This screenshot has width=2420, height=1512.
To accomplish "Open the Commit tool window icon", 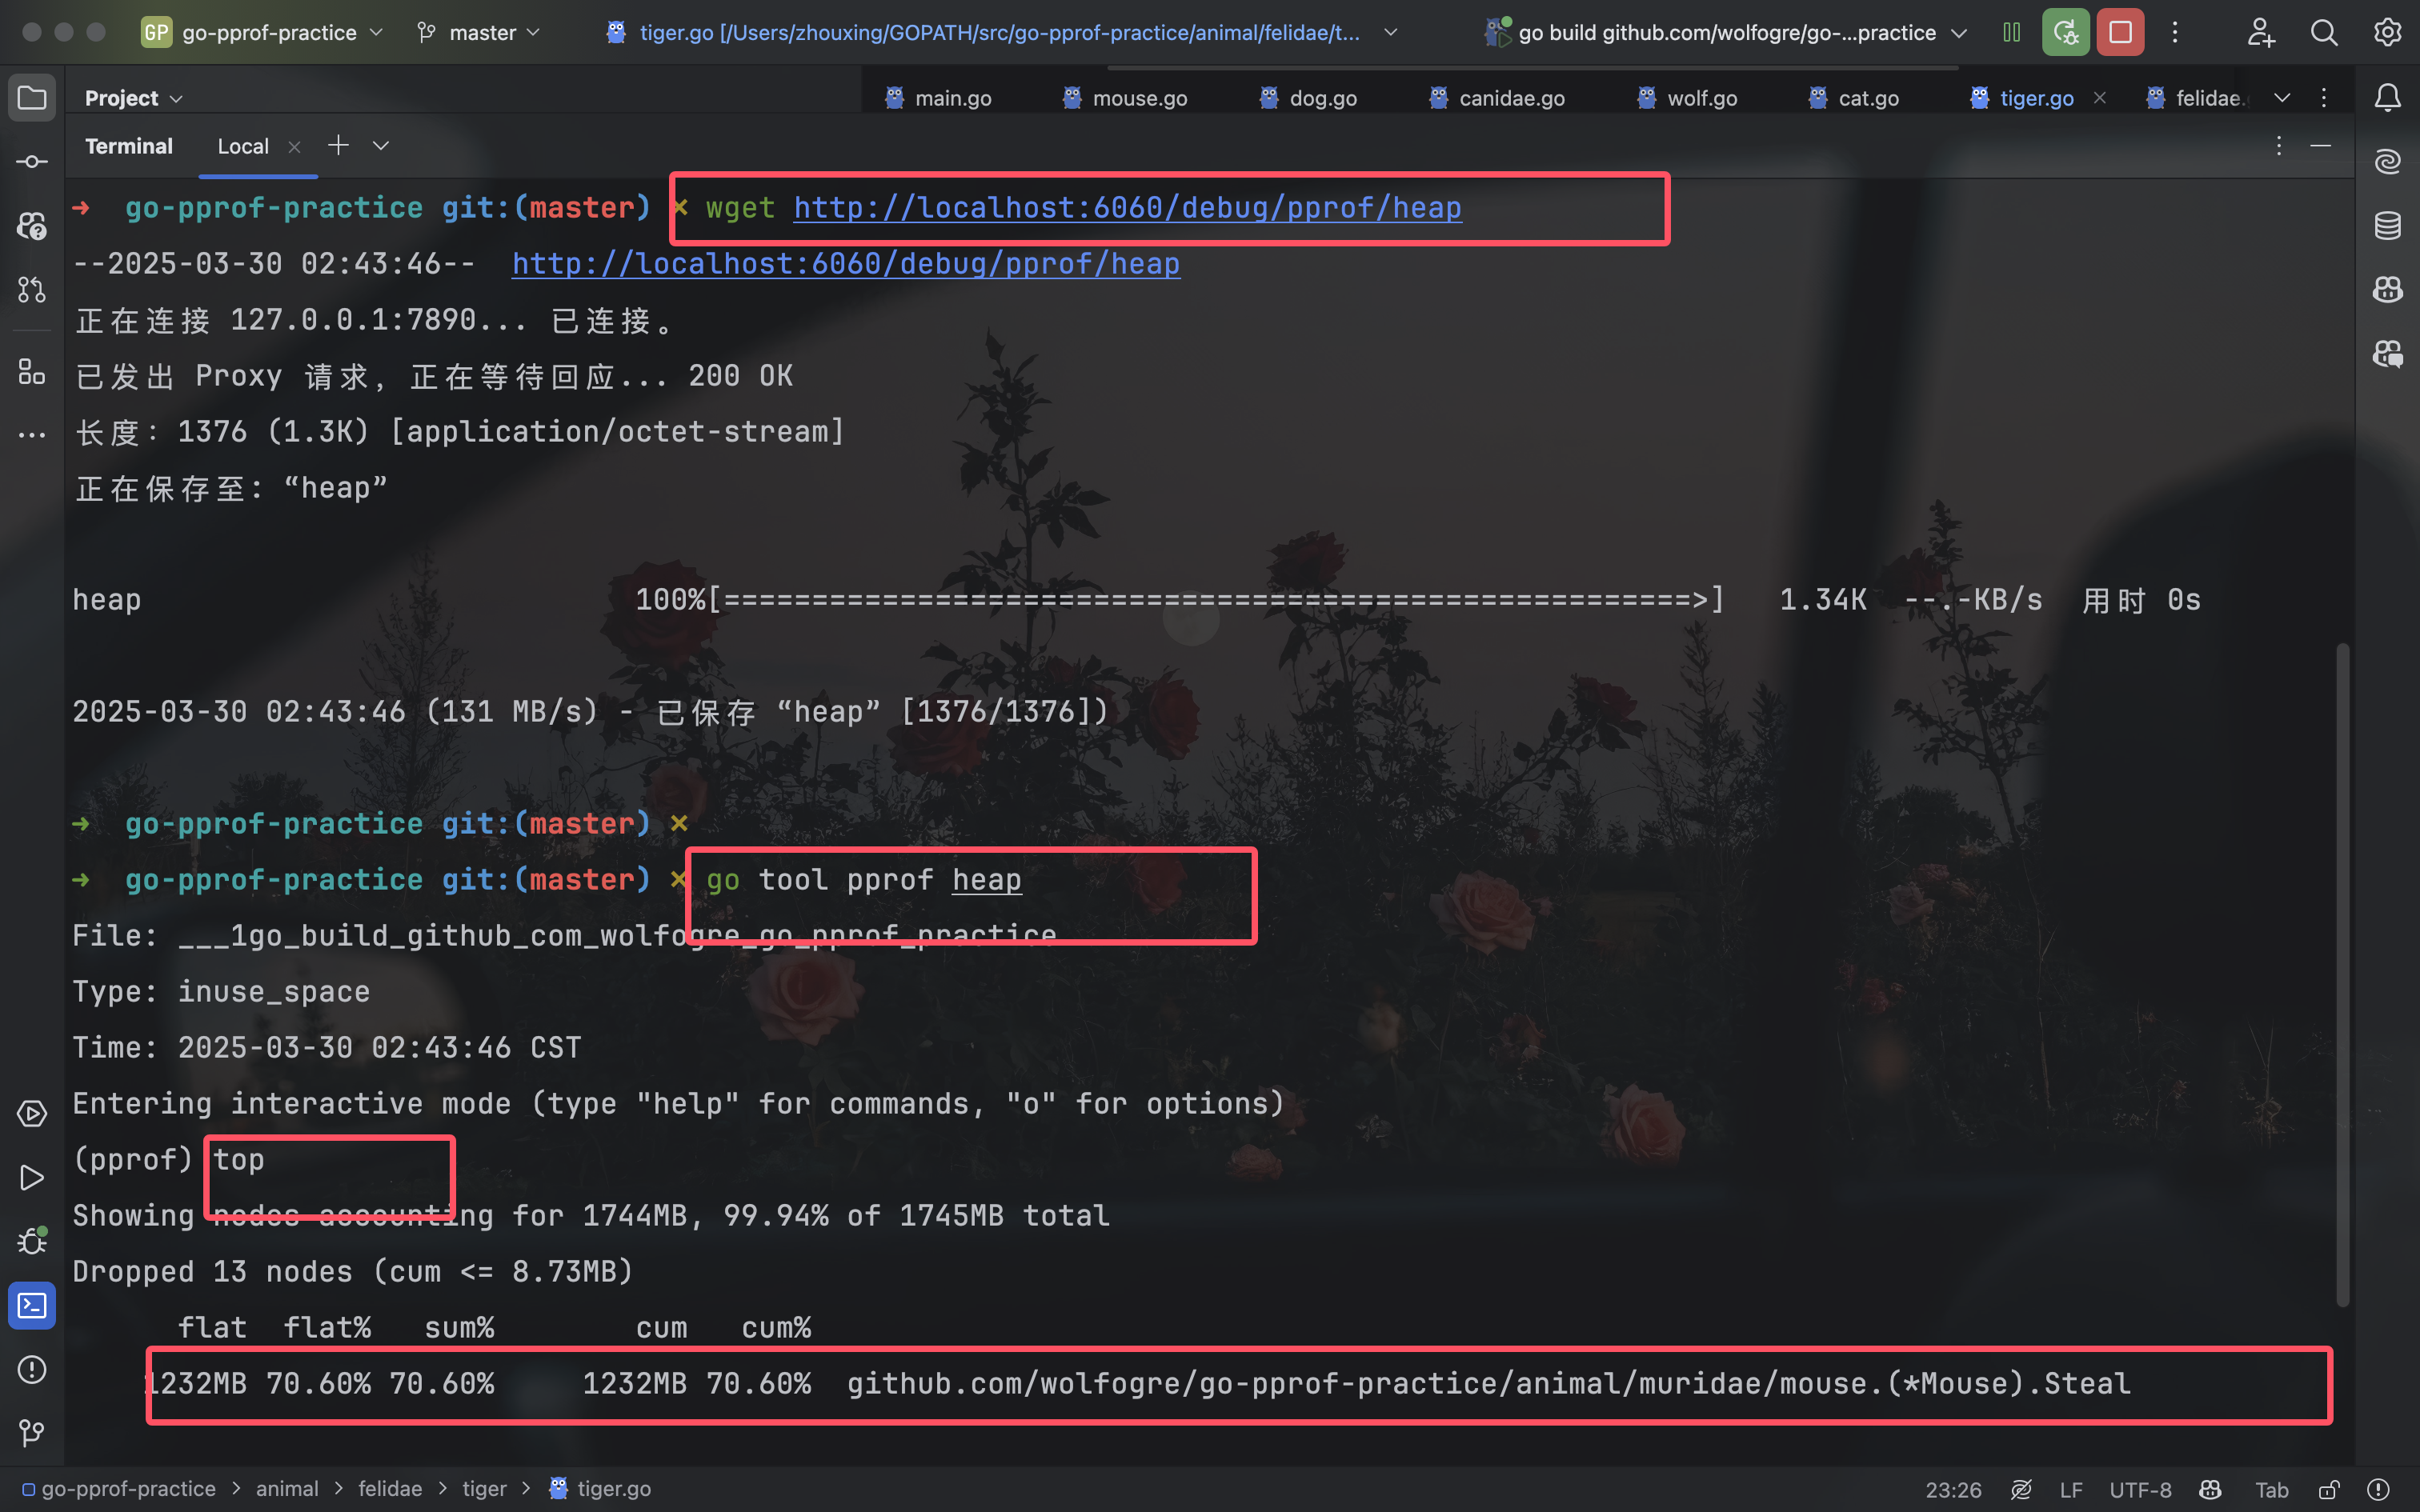I will [32, 161].
